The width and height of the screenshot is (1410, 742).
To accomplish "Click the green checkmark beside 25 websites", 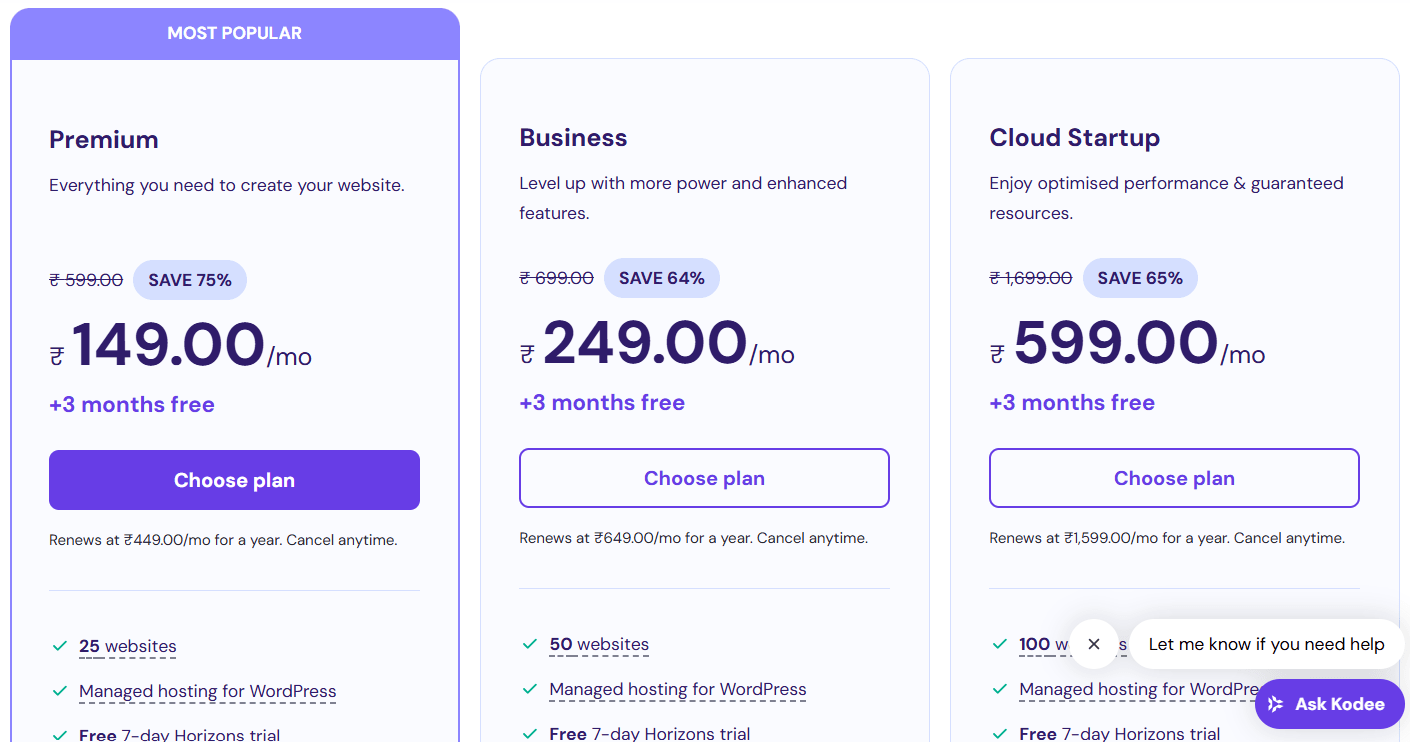I will tap(60, 646).
